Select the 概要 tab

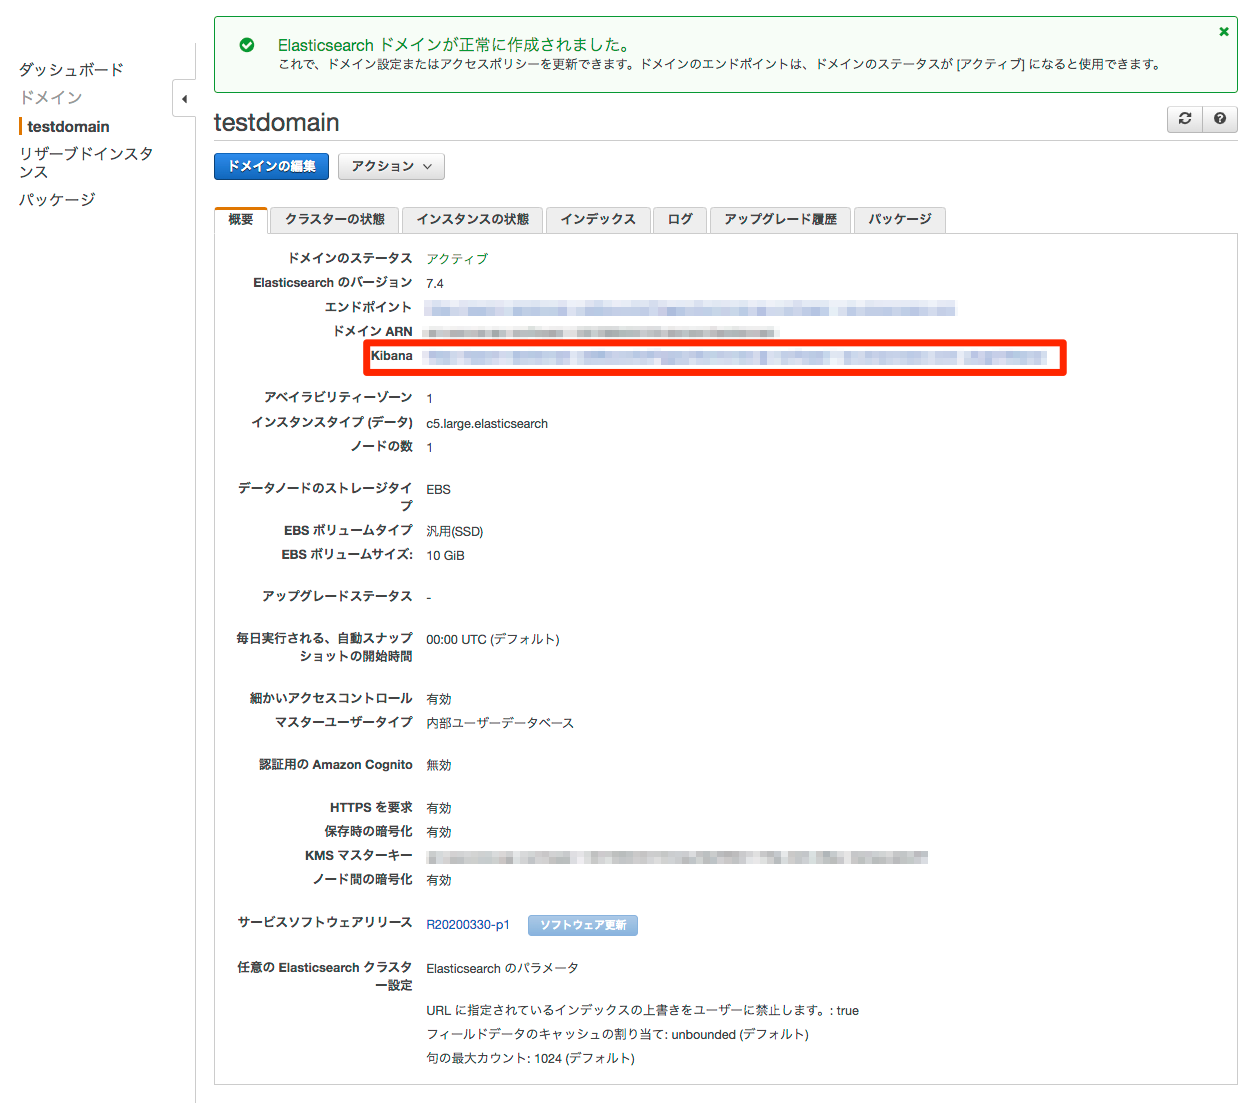coord(241,220)
